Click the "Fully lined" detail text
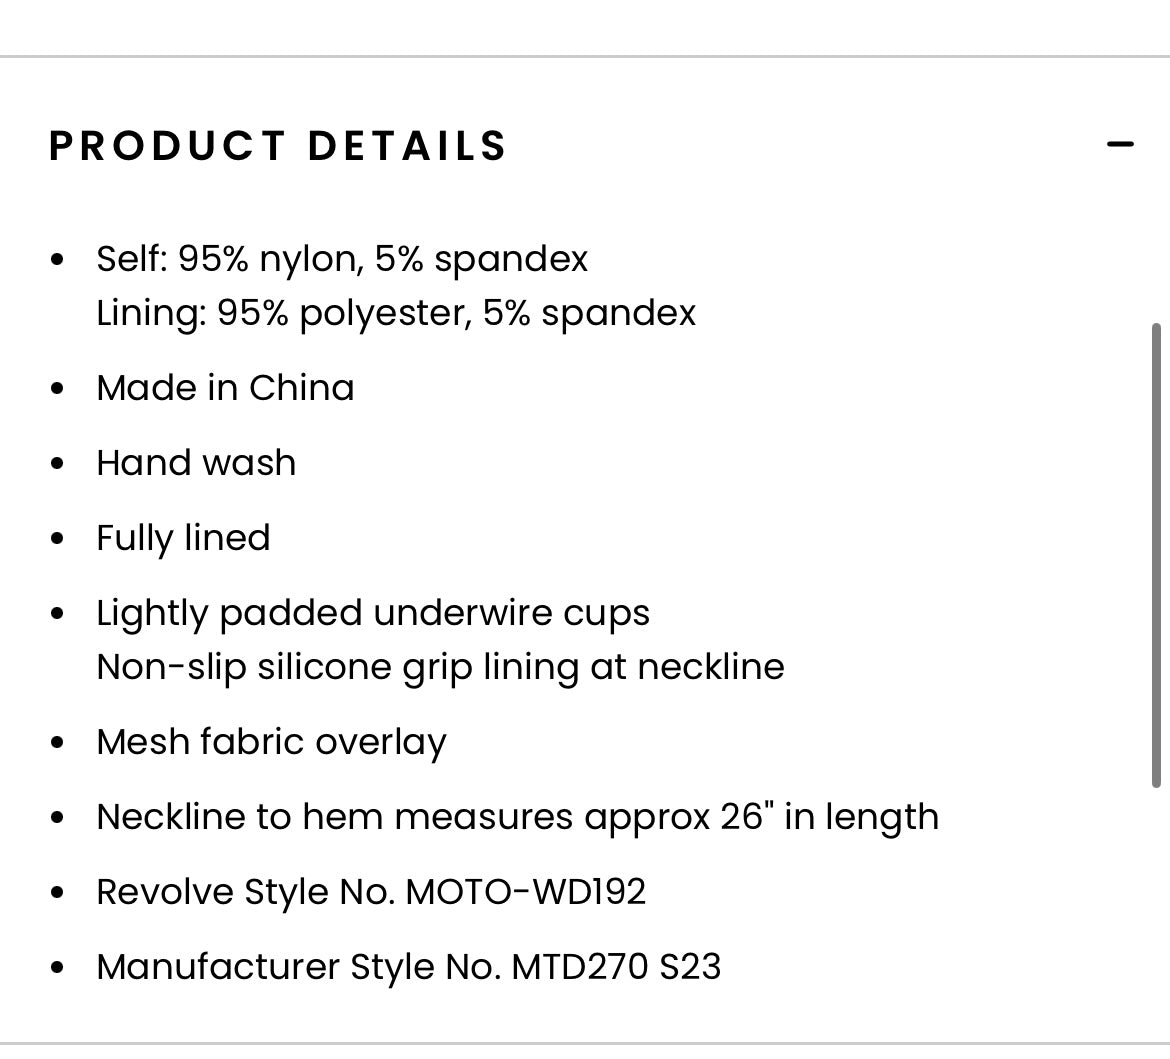1170x1059 pixels. [183, 538]
